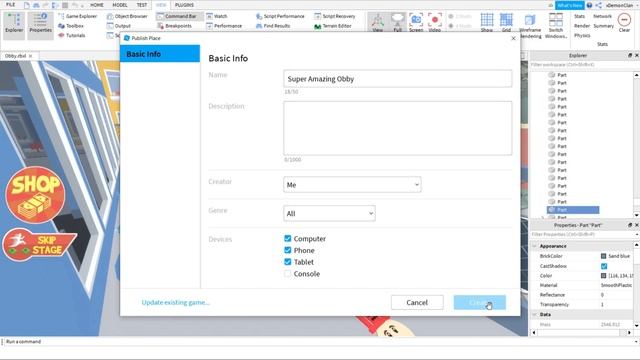Open the Tutorials panel
Image resolution: width=640 pixels, height=360 pixels.
click(x=72, y=36)
